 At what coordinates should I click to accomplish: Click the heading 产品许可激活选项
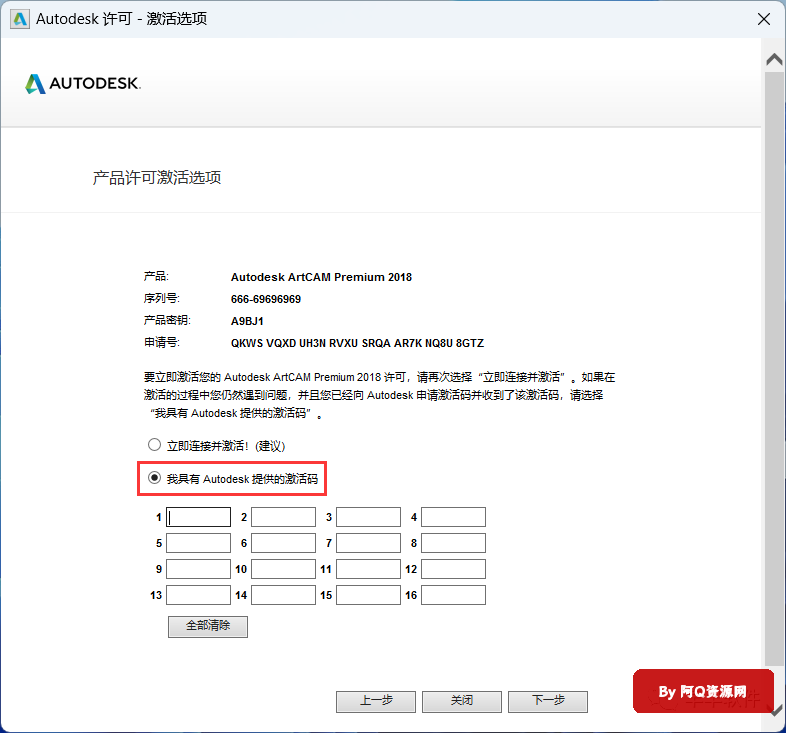pos(157,177)
